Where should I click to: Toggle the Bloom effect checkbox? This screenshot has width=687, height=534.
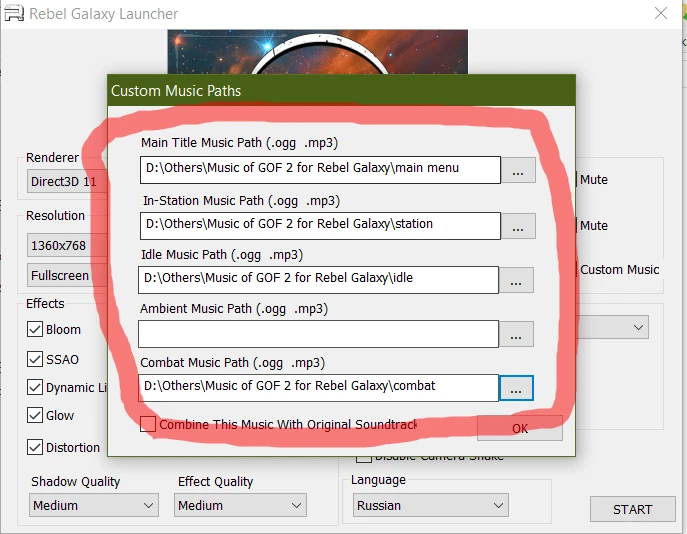[x=35, y=329]
